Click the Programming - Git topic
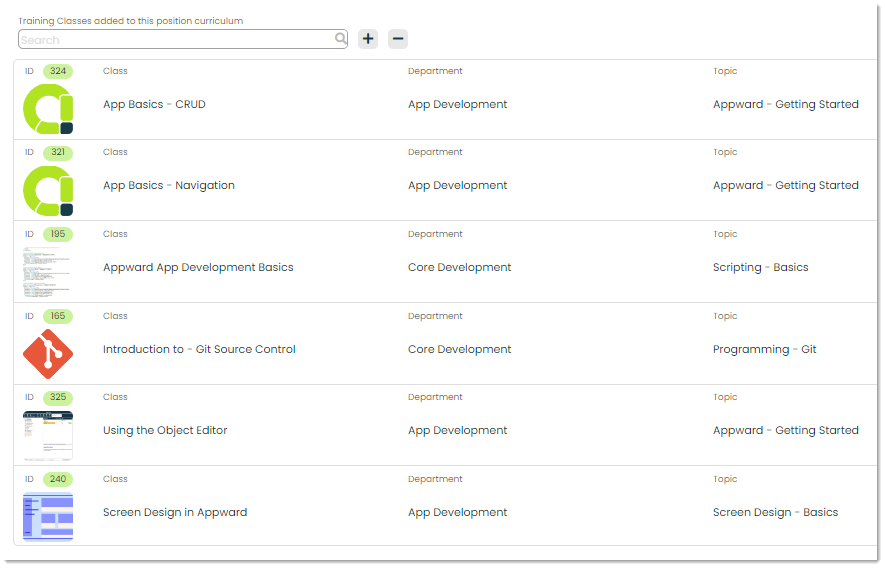Viewport: 885px width, 568px height. pyautogui.click(x=764, y=349)
